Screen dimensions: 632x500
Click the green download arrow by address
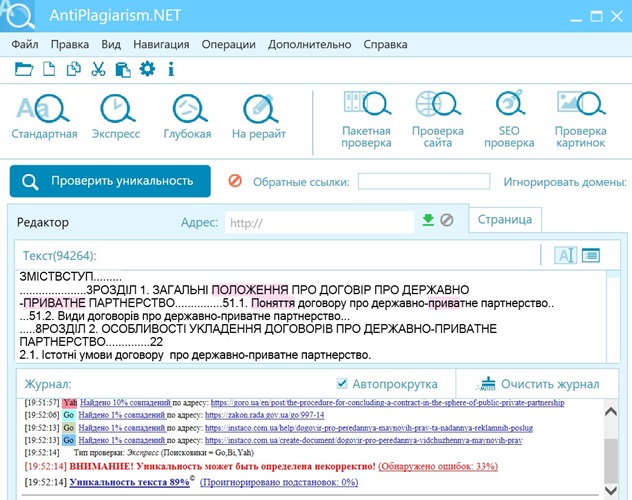point(428,220)
